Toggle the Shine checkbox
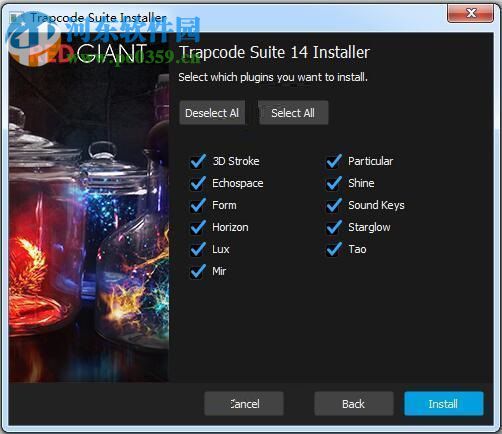The width and height of the screenshot is (502, 434). click(x=334, y=183)
